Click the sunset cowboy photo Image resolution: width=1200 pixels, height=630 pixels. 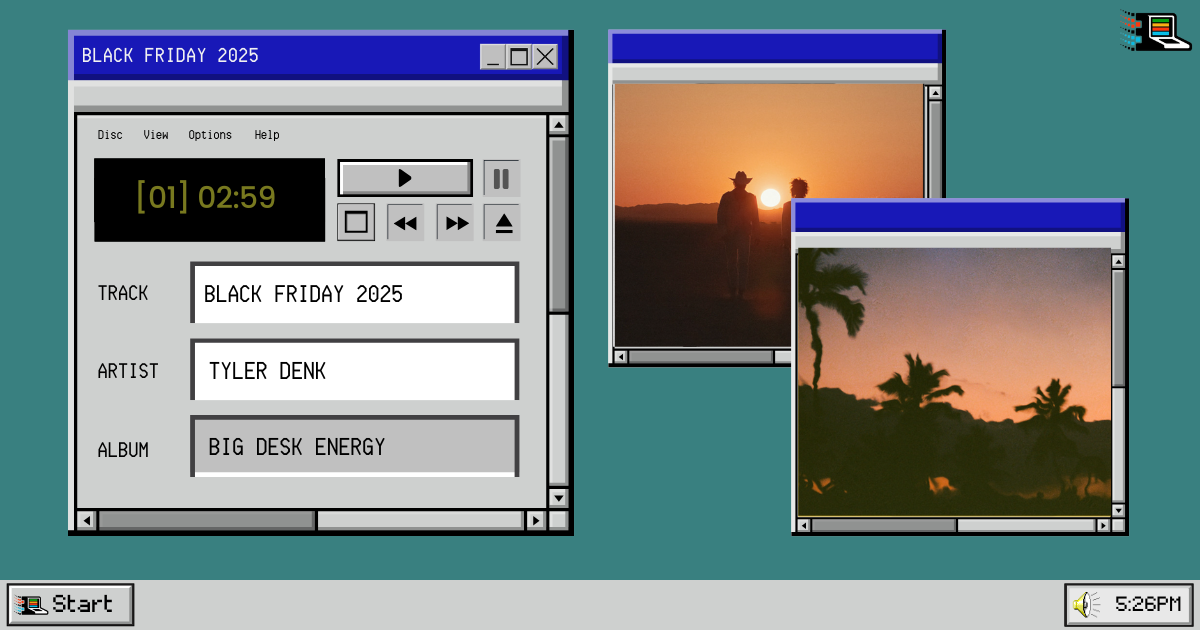tap(702, 214)
